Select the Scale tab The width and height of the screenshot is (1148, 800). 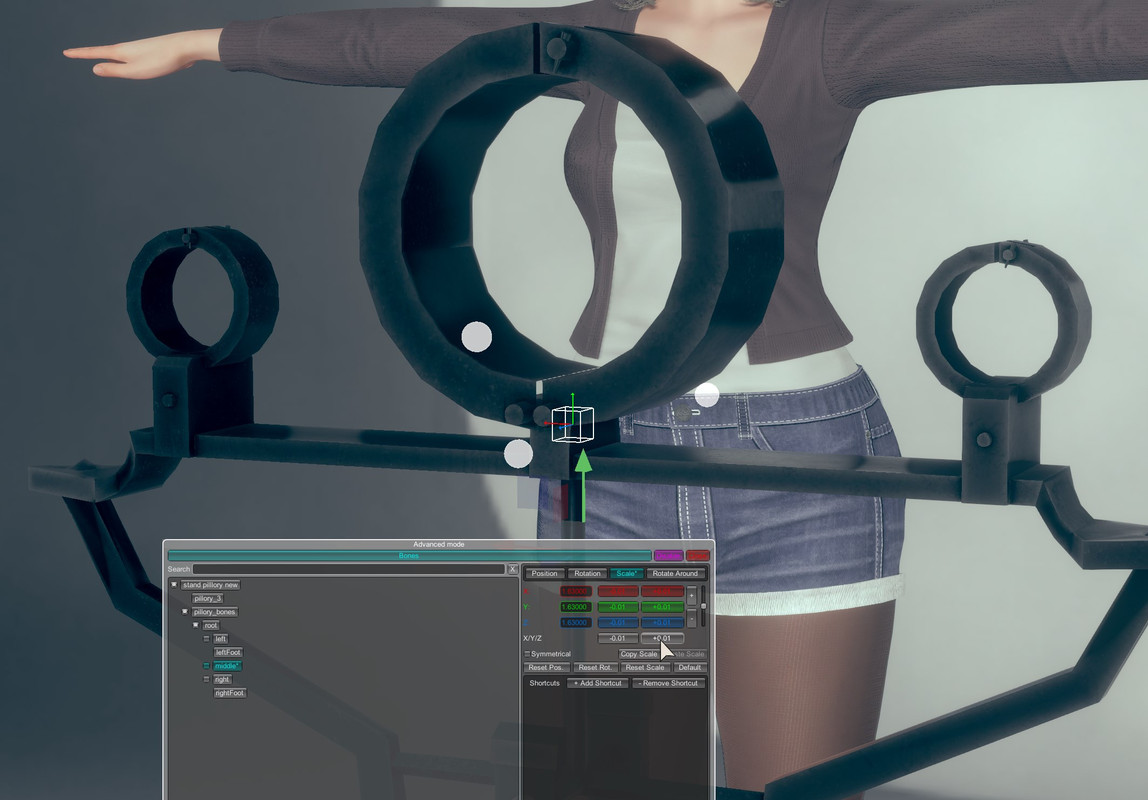click(626, 573)
